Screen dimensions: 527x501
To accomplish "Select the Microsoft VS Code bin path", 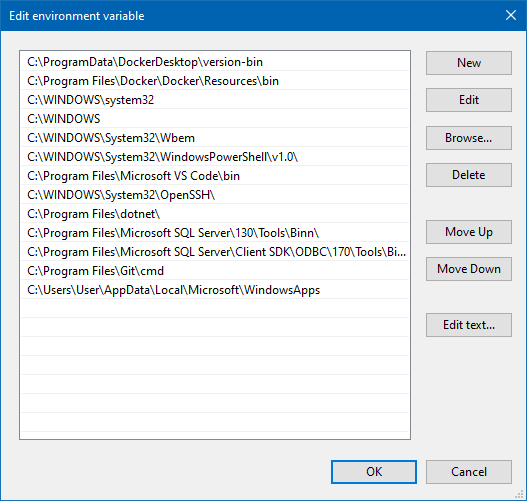I will click(215, 176).
